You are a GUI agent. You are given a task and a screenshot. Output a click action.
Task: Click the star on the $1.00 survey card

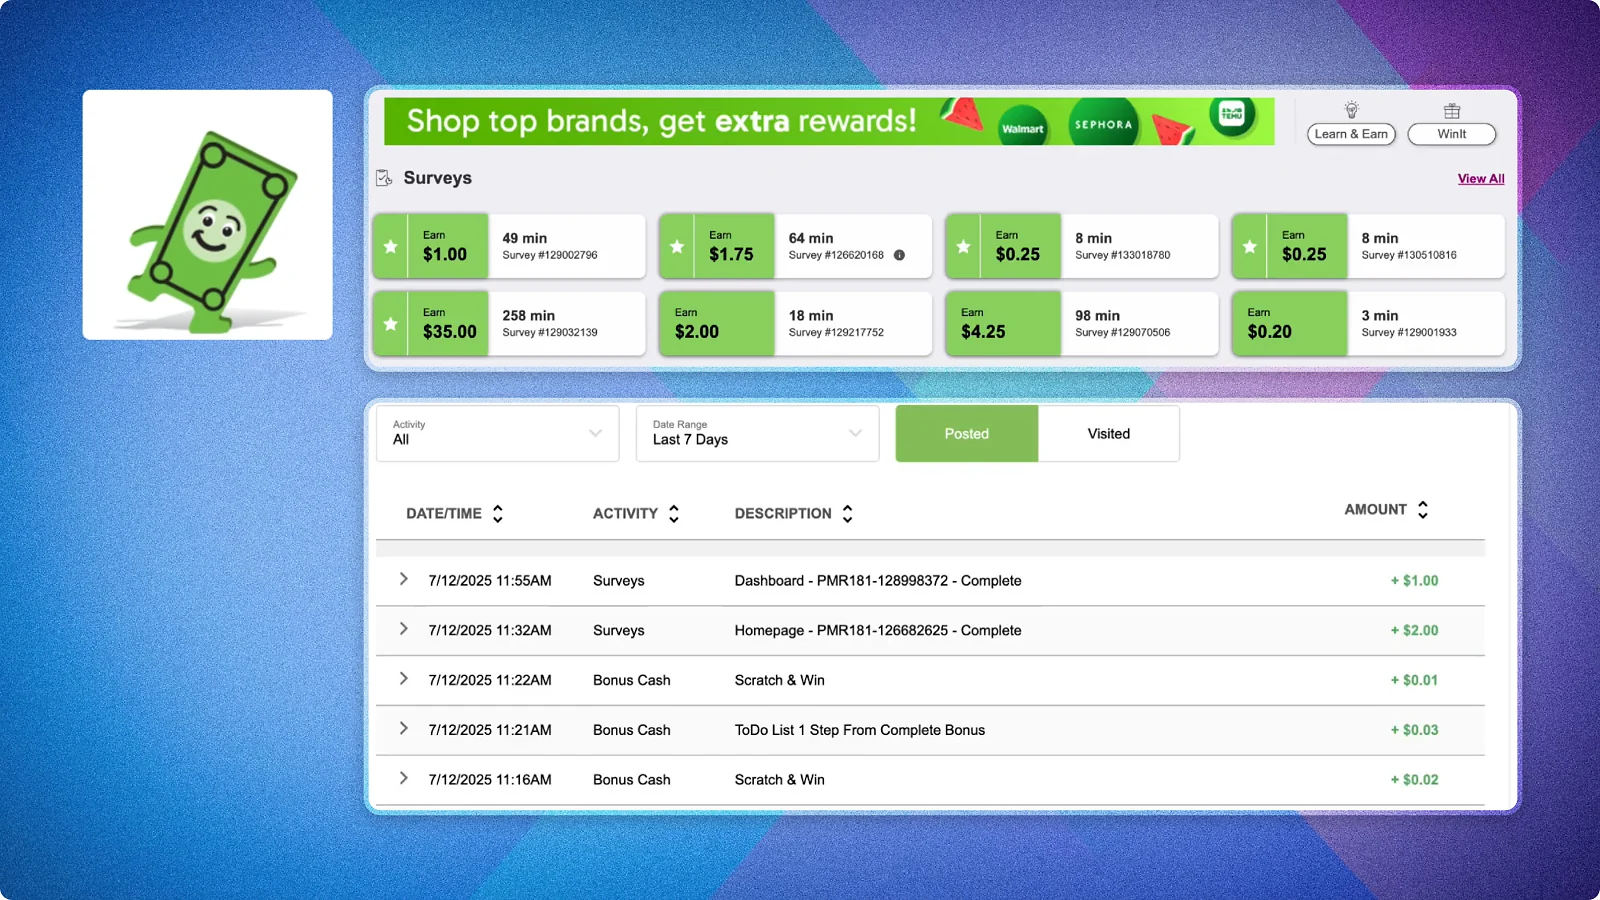(x=391, y=246)
